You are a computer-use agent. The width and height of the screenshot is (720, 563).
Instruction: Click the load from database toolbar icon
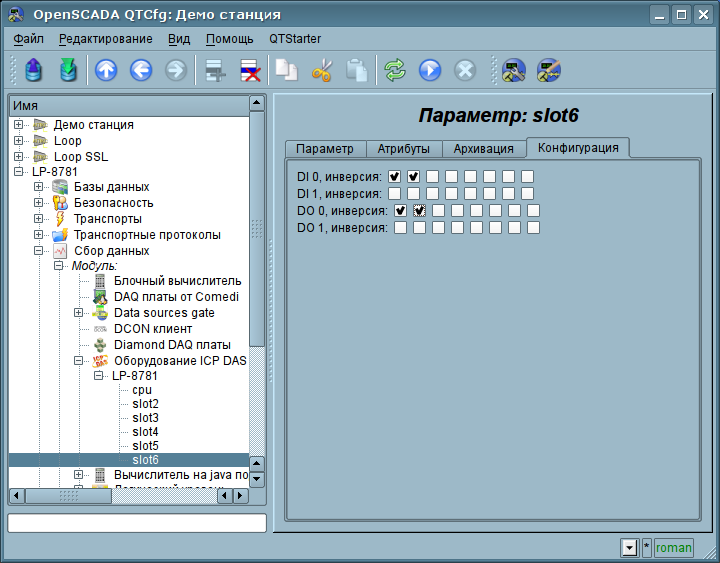tap(34, 70)
